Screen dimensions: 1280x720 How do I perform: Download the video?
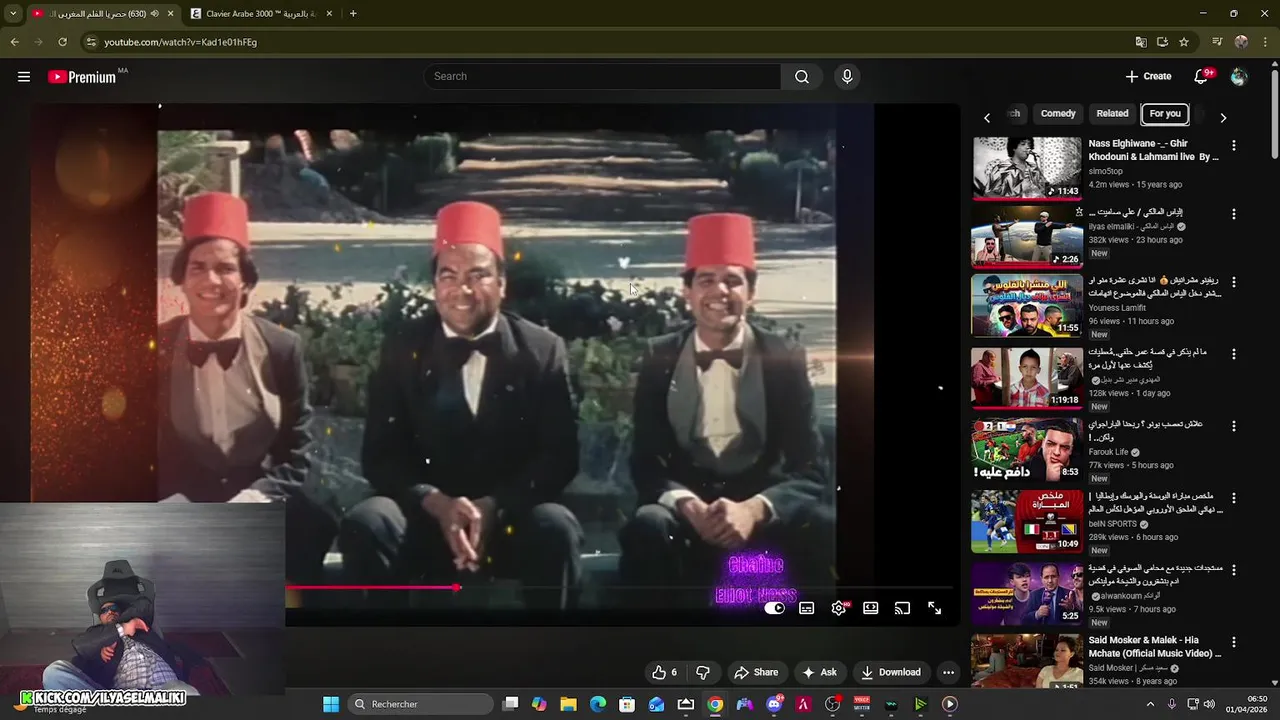pos(891,672)
